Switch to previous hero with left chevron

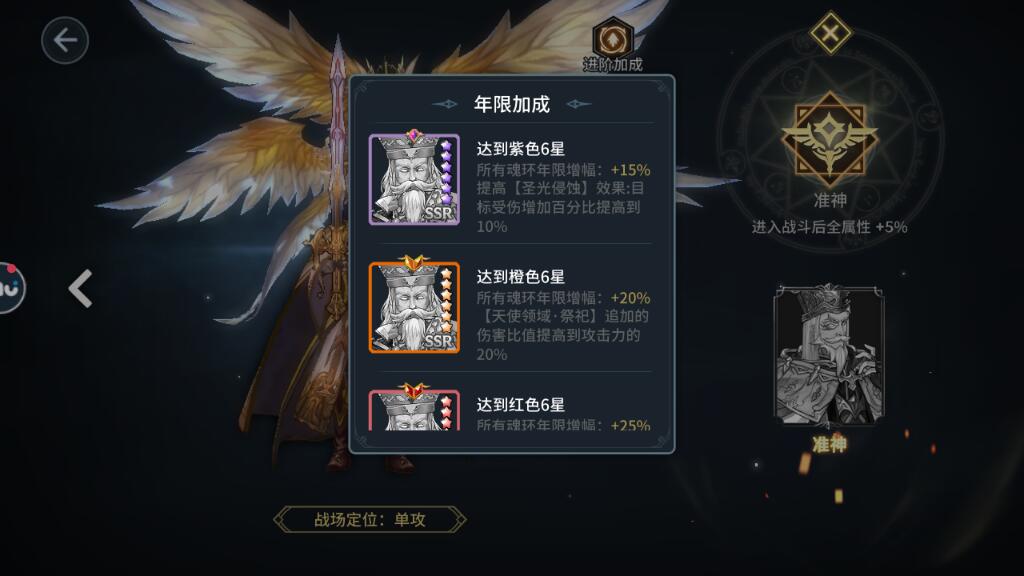tap(80, 288)
